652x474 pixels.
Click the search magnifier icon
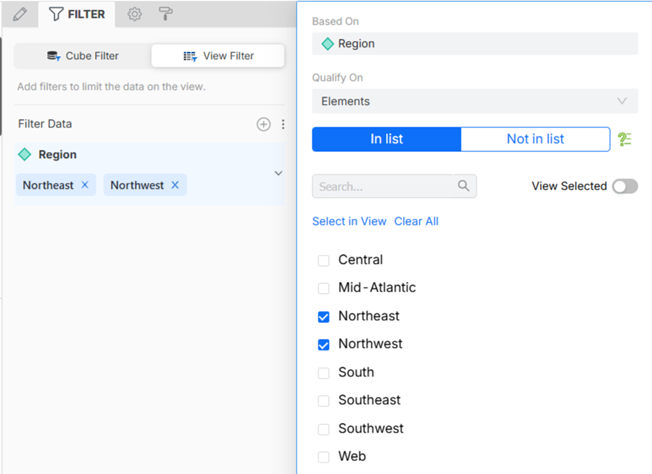click(463, 186)
